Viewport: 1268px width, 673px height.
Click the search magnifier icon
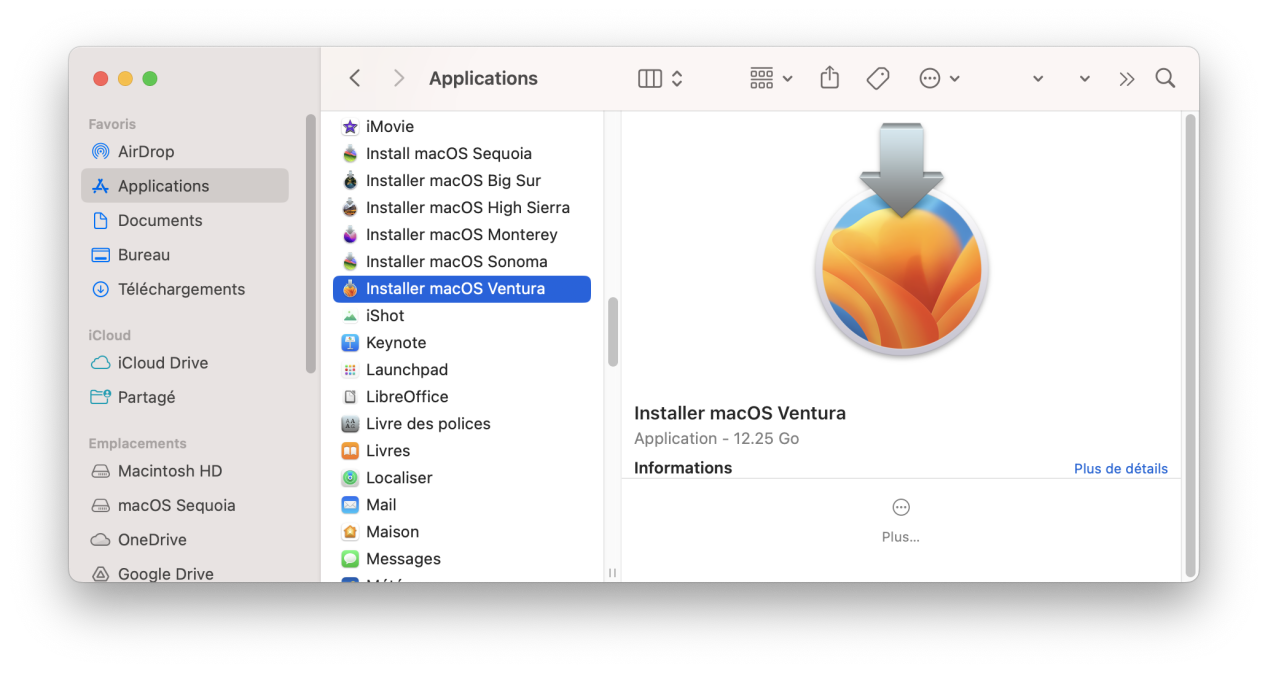pos(1165,78)
